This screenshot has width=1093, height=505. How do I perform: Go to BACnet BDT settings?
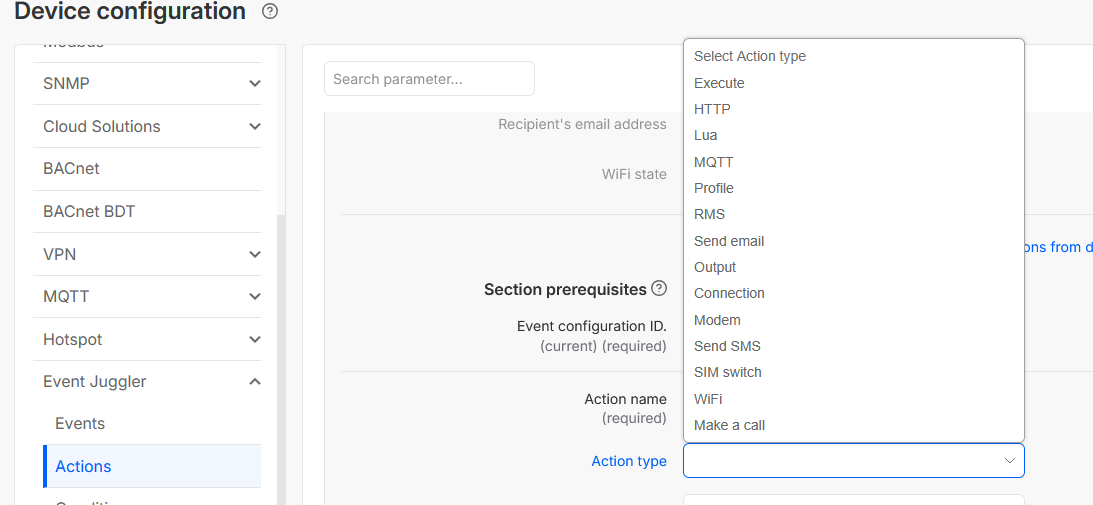[89, 212]
